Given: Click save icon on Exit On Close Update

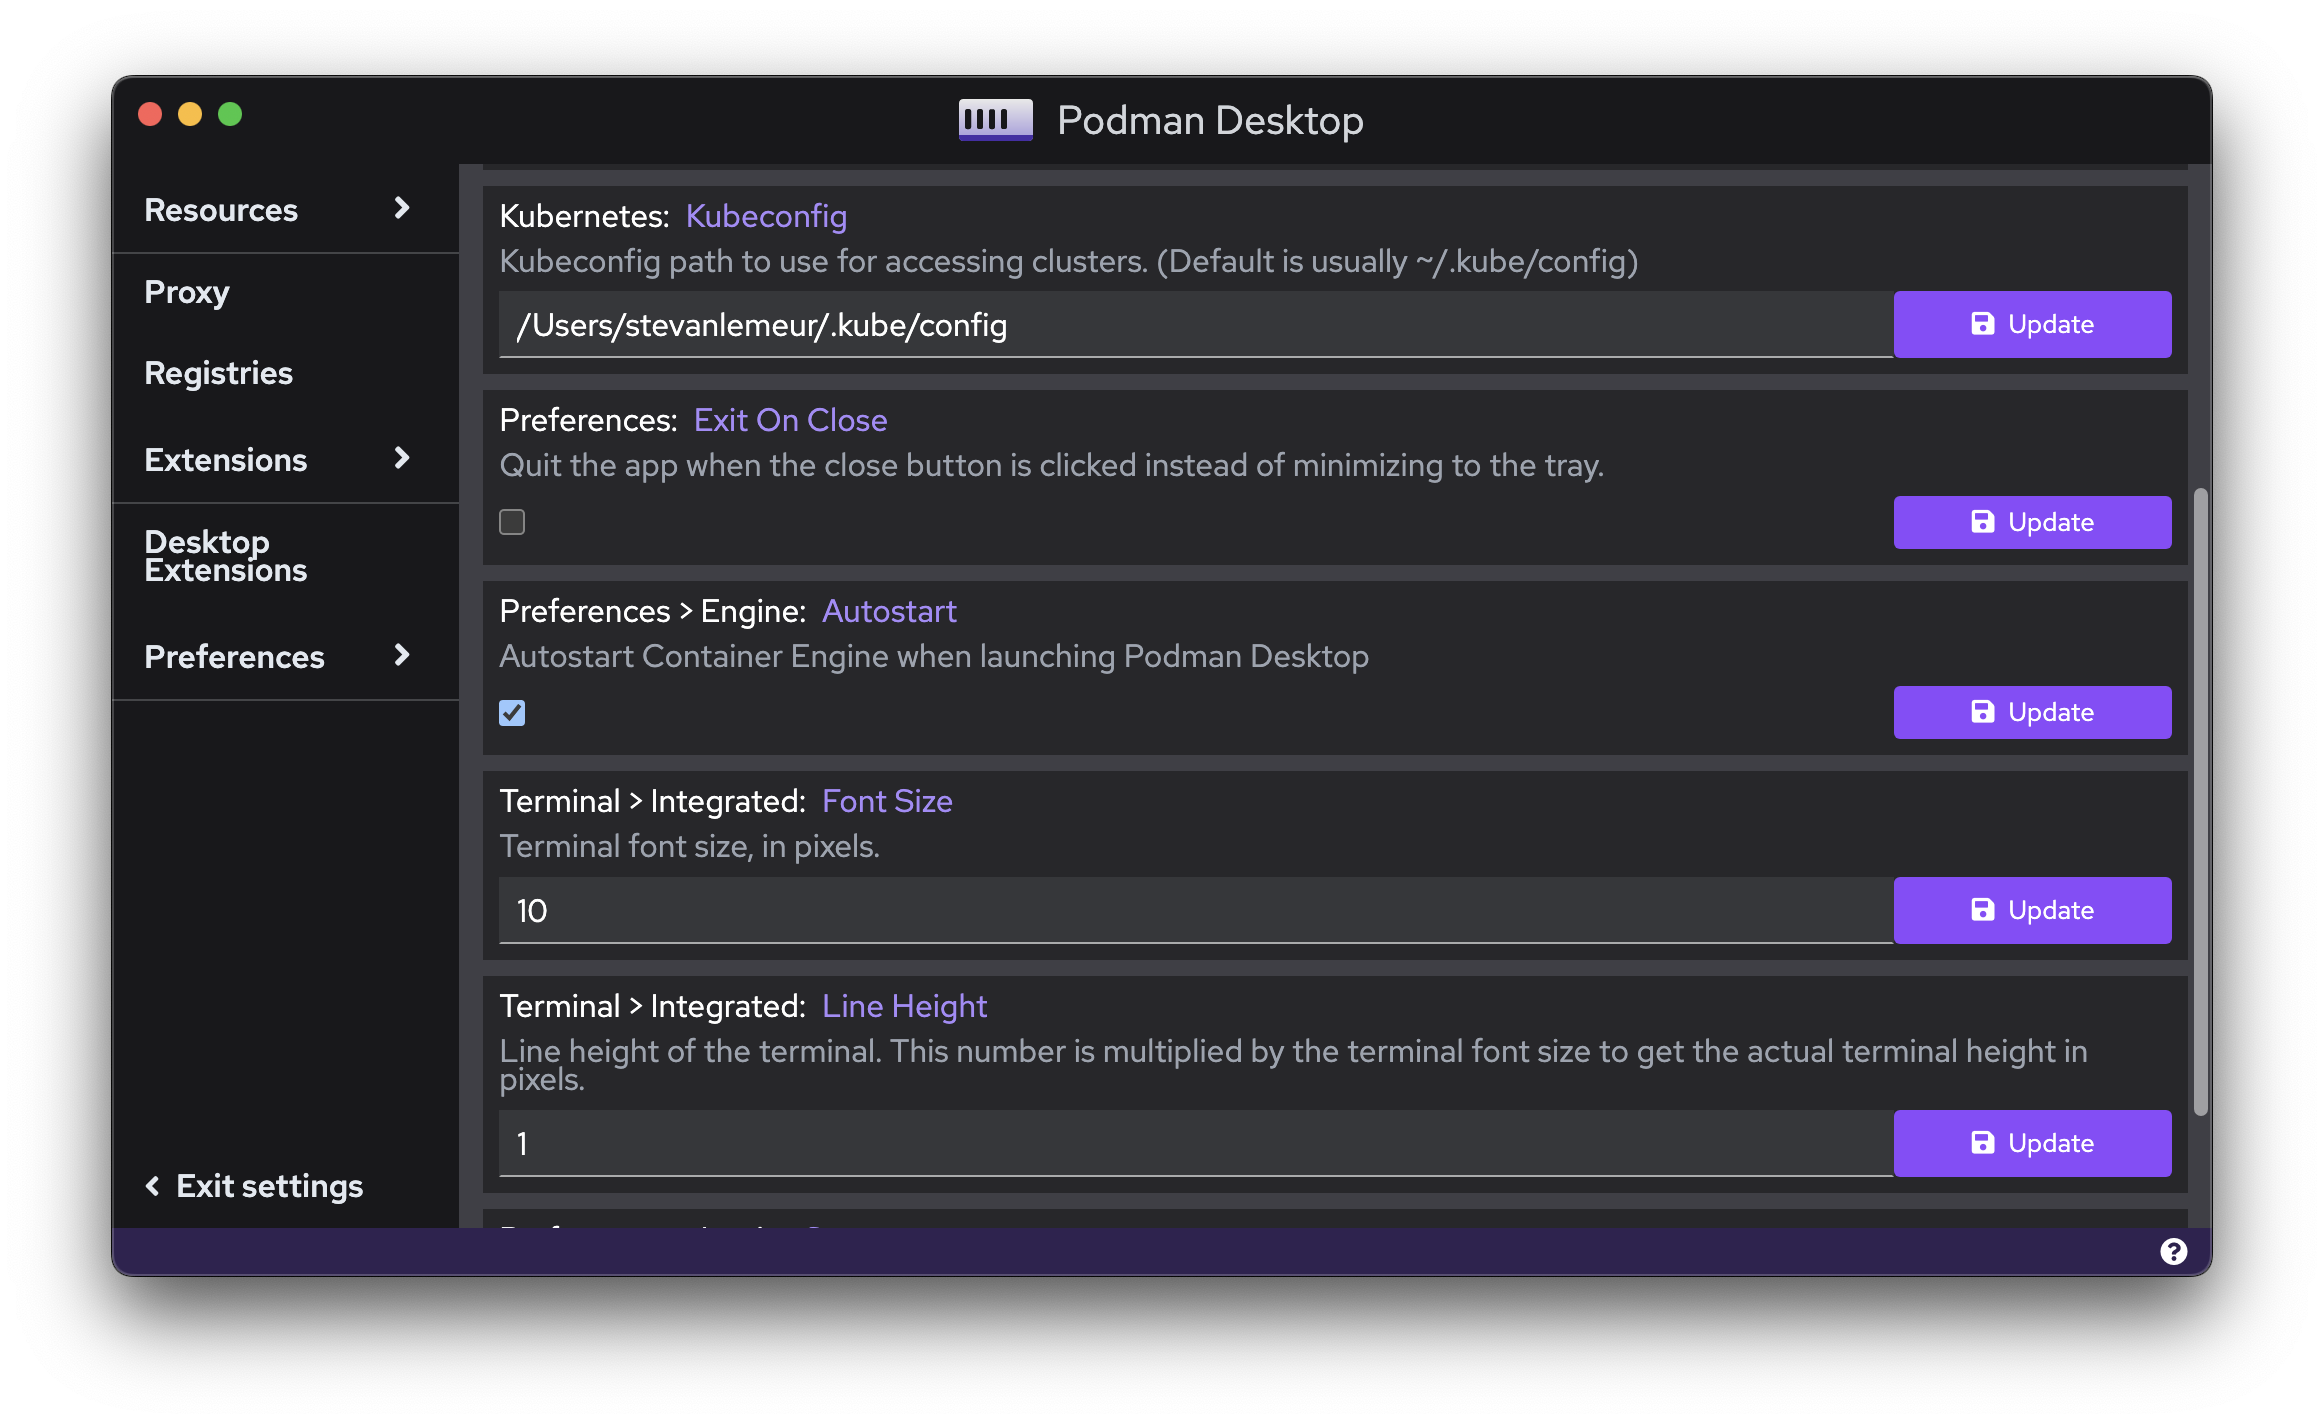Looking at the screenshot, I should [x=1982, y=522].
